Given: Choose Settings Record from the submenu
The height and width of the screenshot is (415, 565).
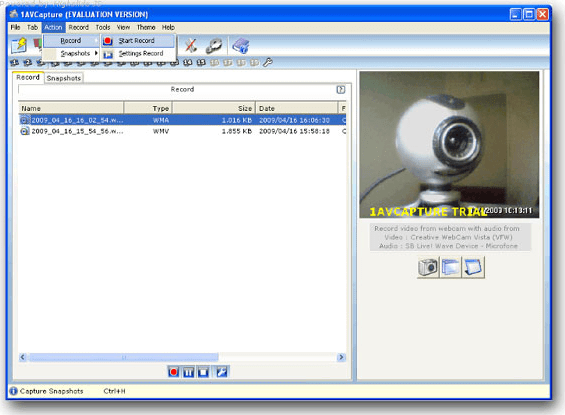Looking at the screenshot, I should pyautogui.click(x=138, y=54).
